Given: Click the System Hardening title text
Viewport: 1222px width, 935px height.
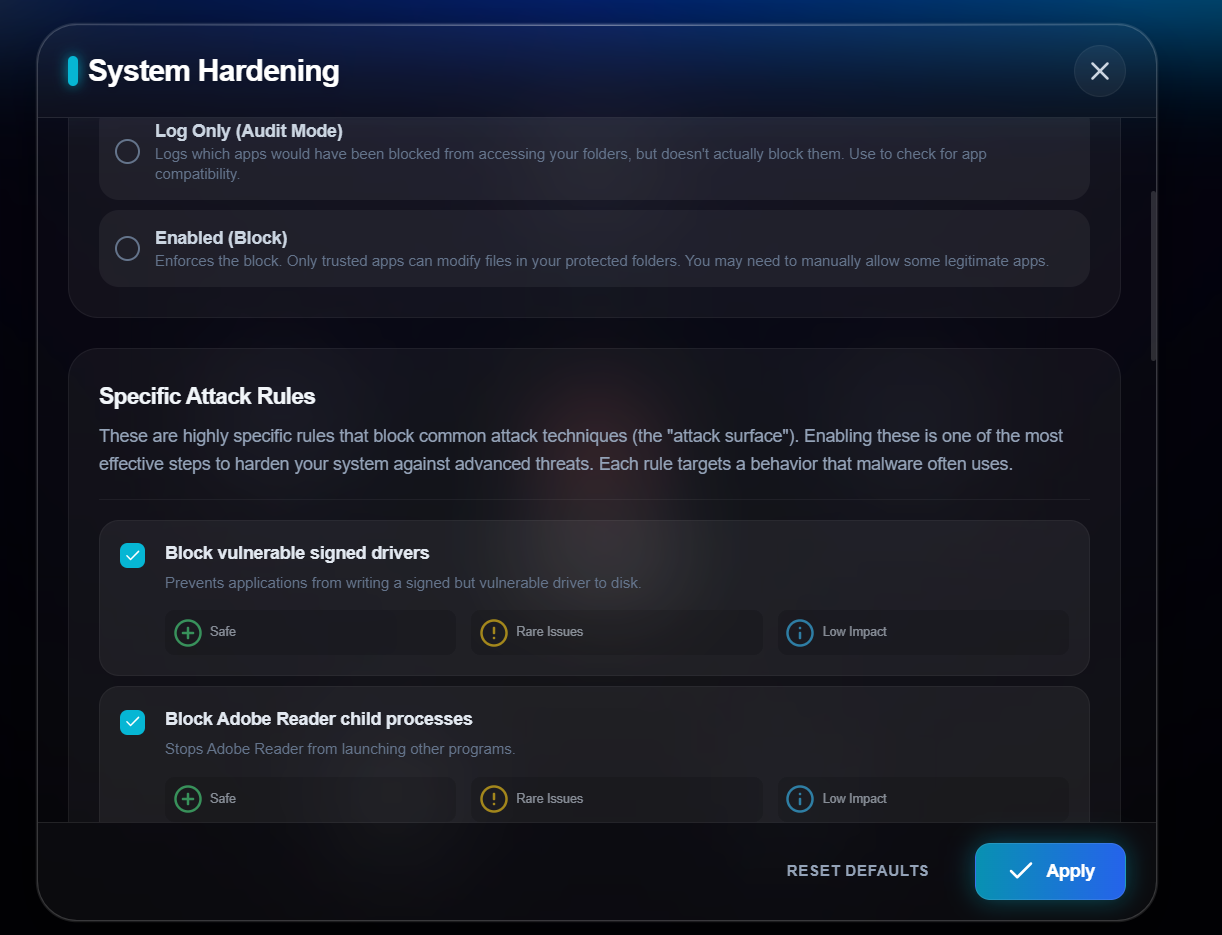Looking at the screenshot, I should (214, 71).
